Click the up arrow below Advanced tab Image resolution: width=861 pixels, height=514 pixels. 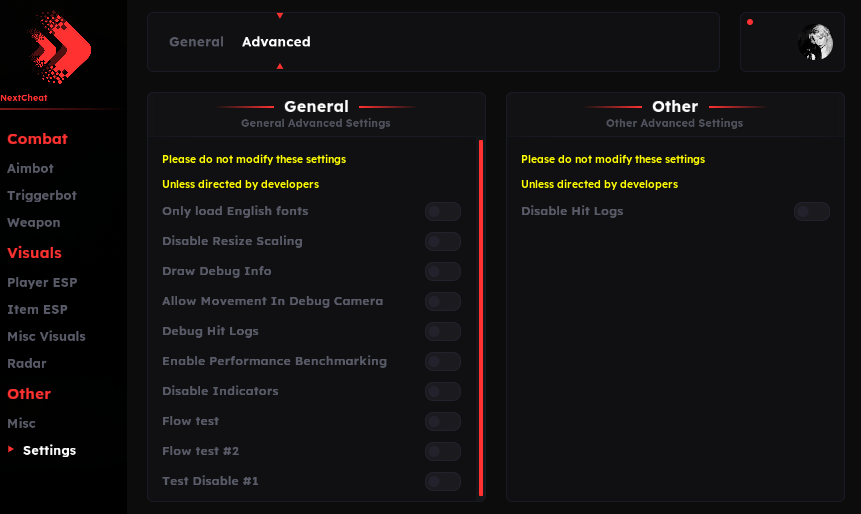280,66
